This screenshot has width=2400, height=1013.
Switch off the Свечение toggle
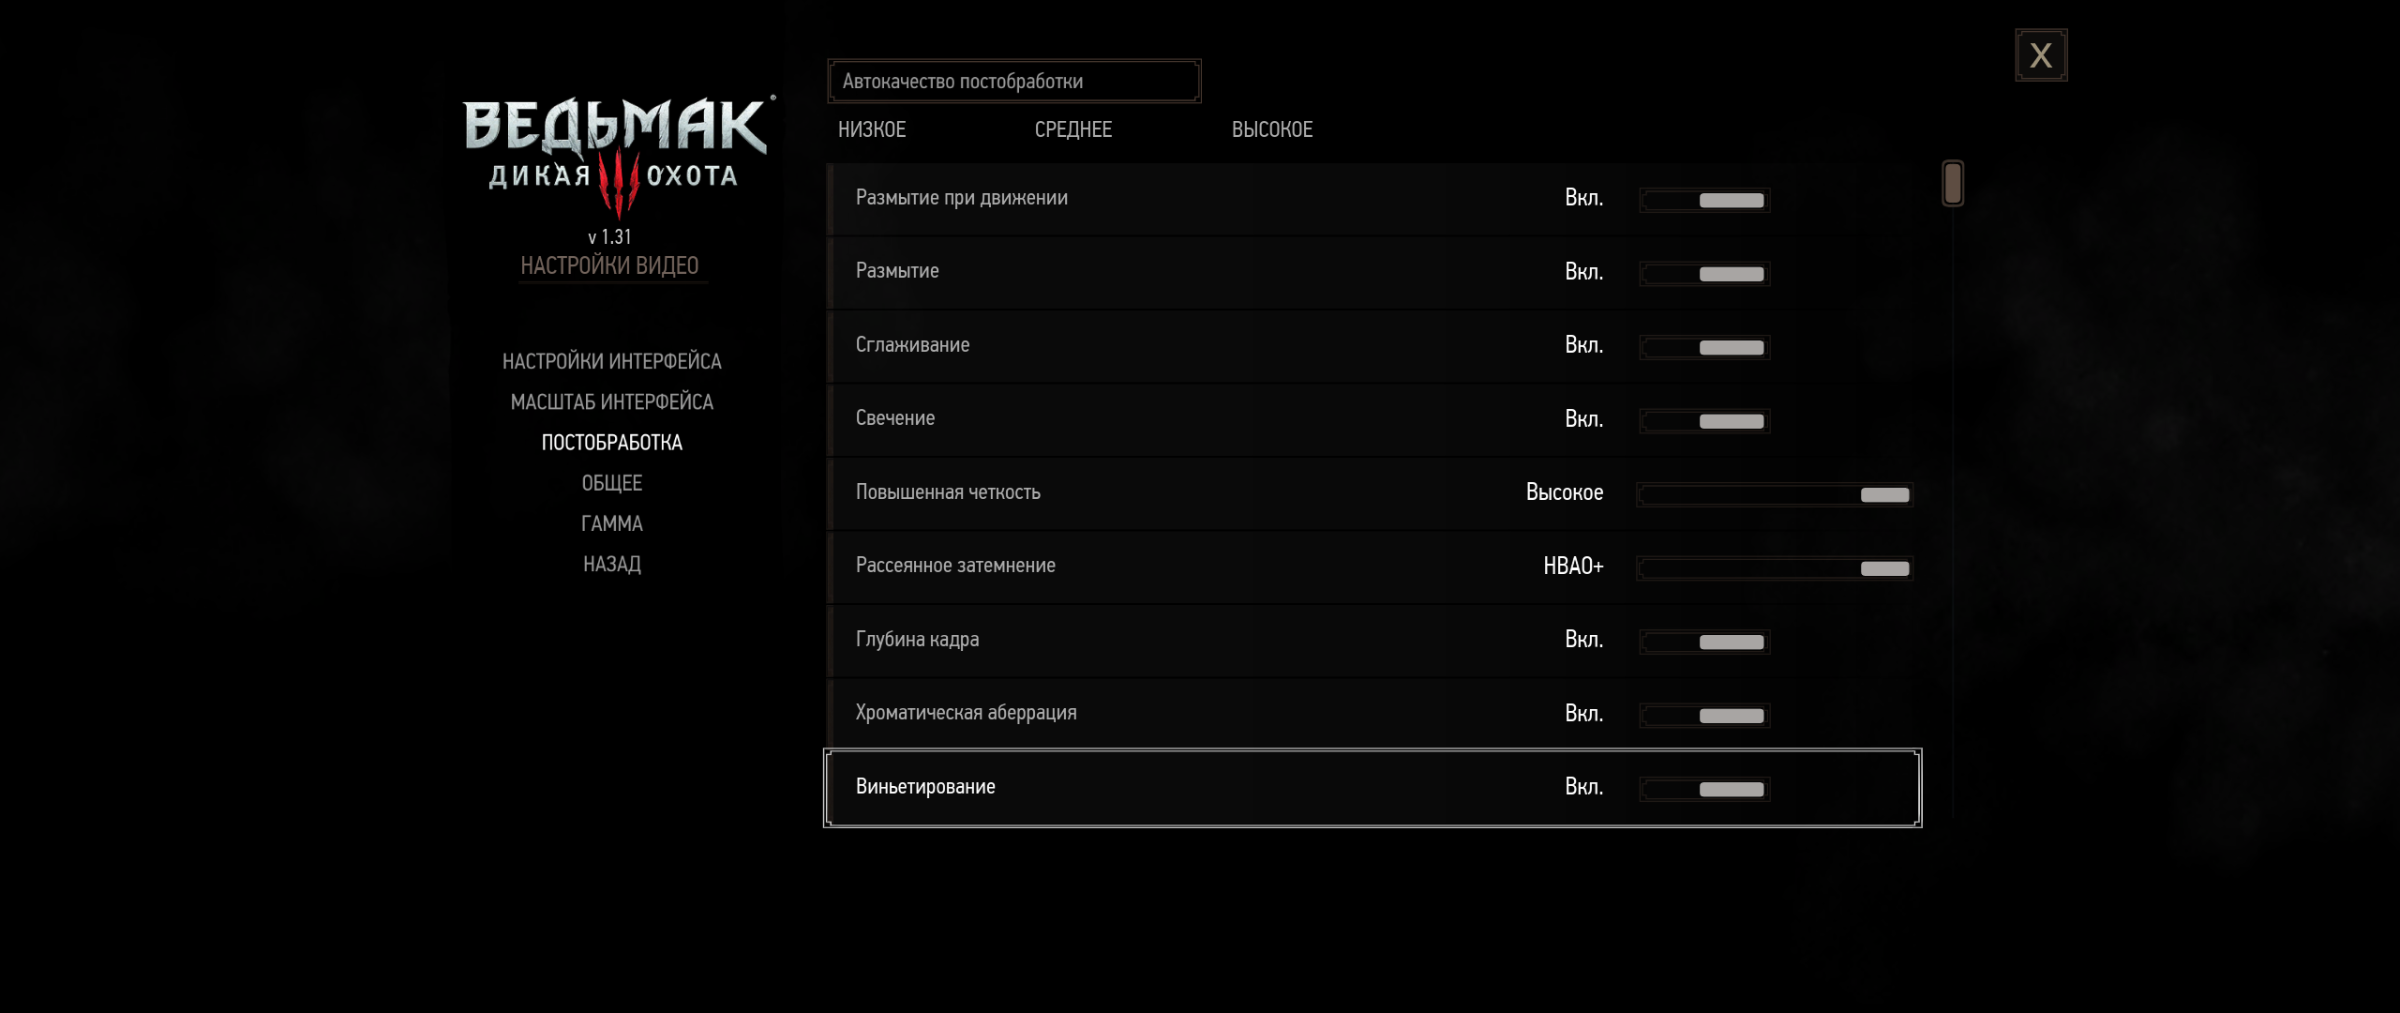(x=1705, y=421)
